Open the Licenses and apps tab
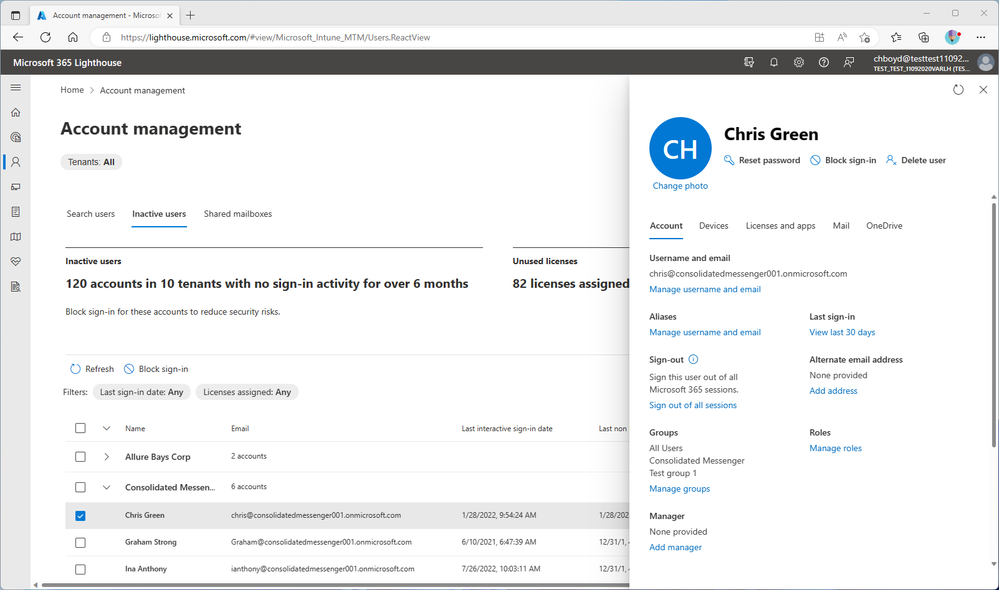The image size is (999, 590). (x=780, y=226)
